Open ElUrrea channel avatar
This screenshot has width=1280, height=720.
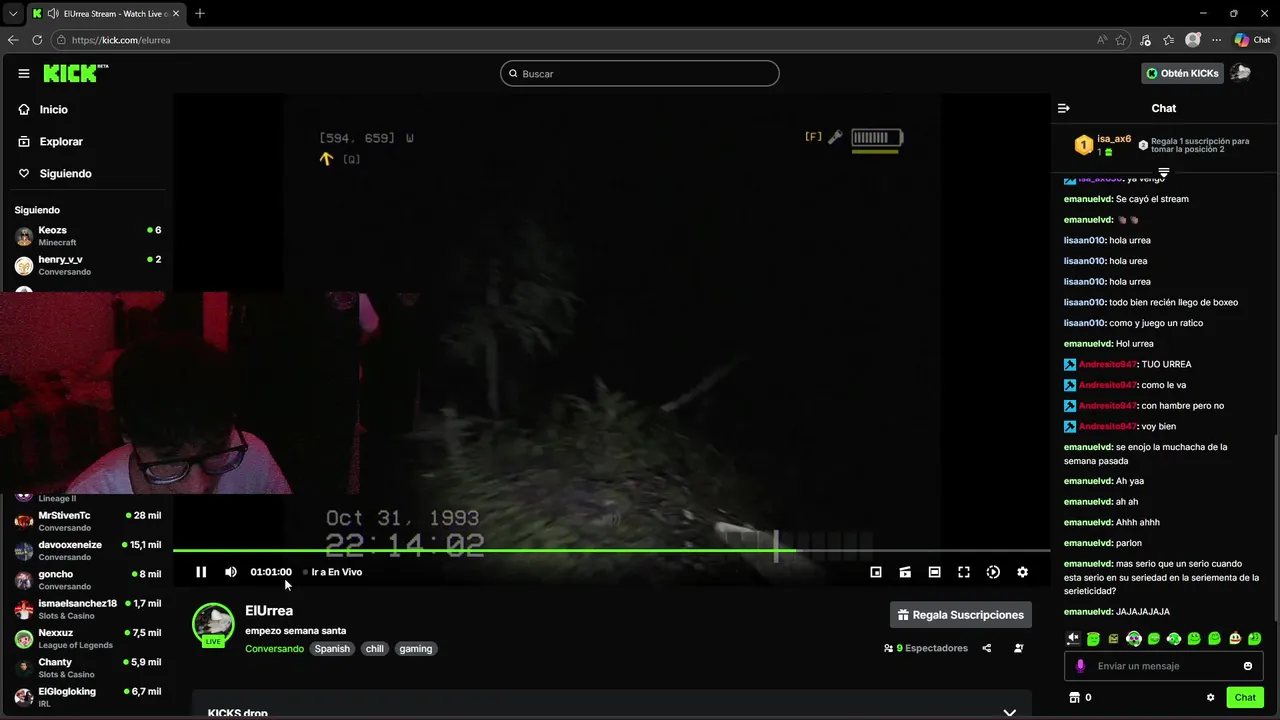pos(213,624)
